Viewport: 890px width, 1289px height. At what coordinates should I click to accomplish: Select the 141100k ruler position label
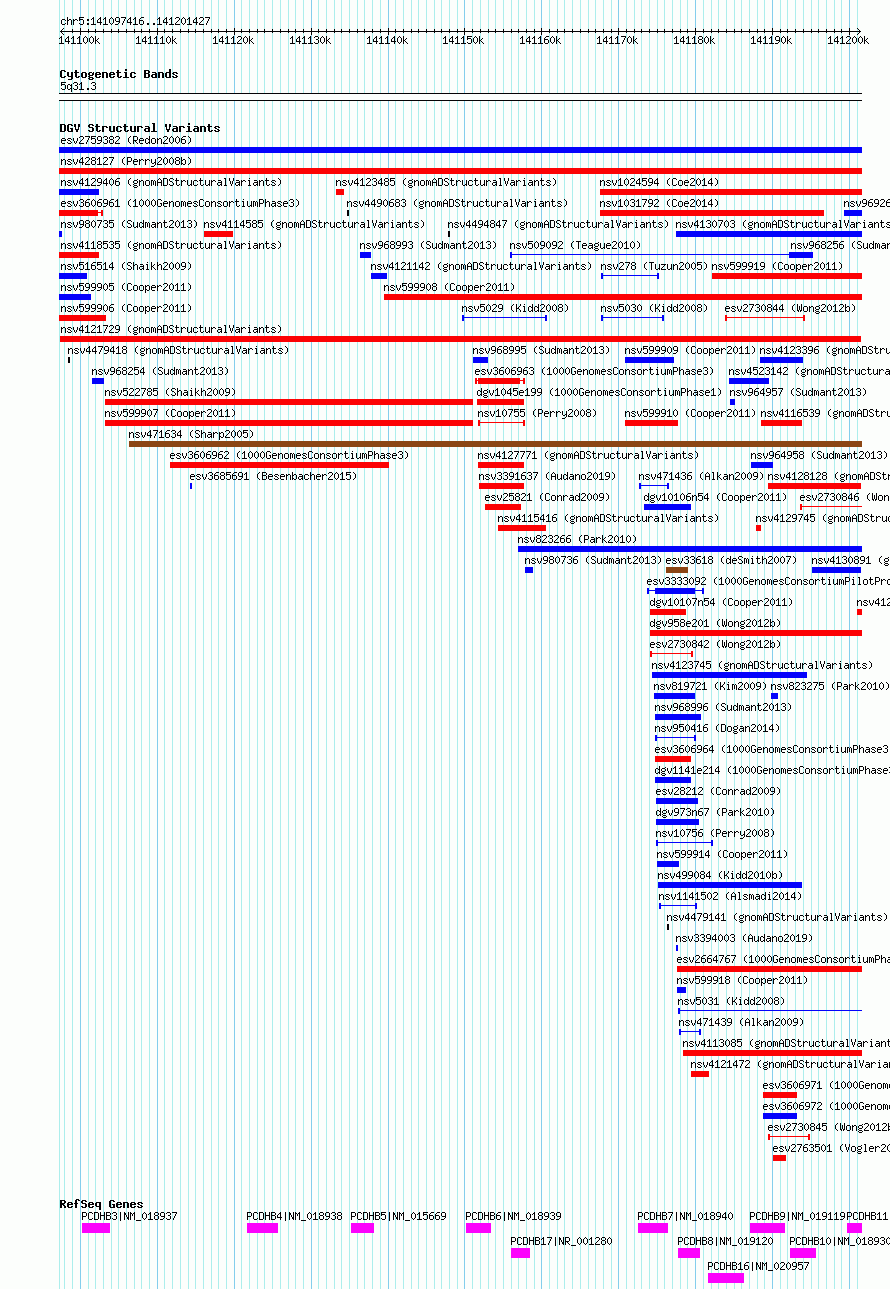(x=79, y=39)
